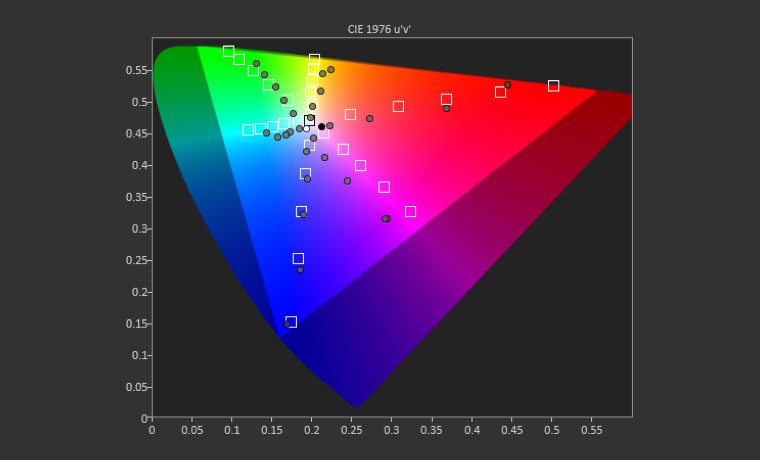Click the blue target square at v' 0.25
The width and height of the screenshot is (760, 460).
pyautogui.click(x=298, y=258)
